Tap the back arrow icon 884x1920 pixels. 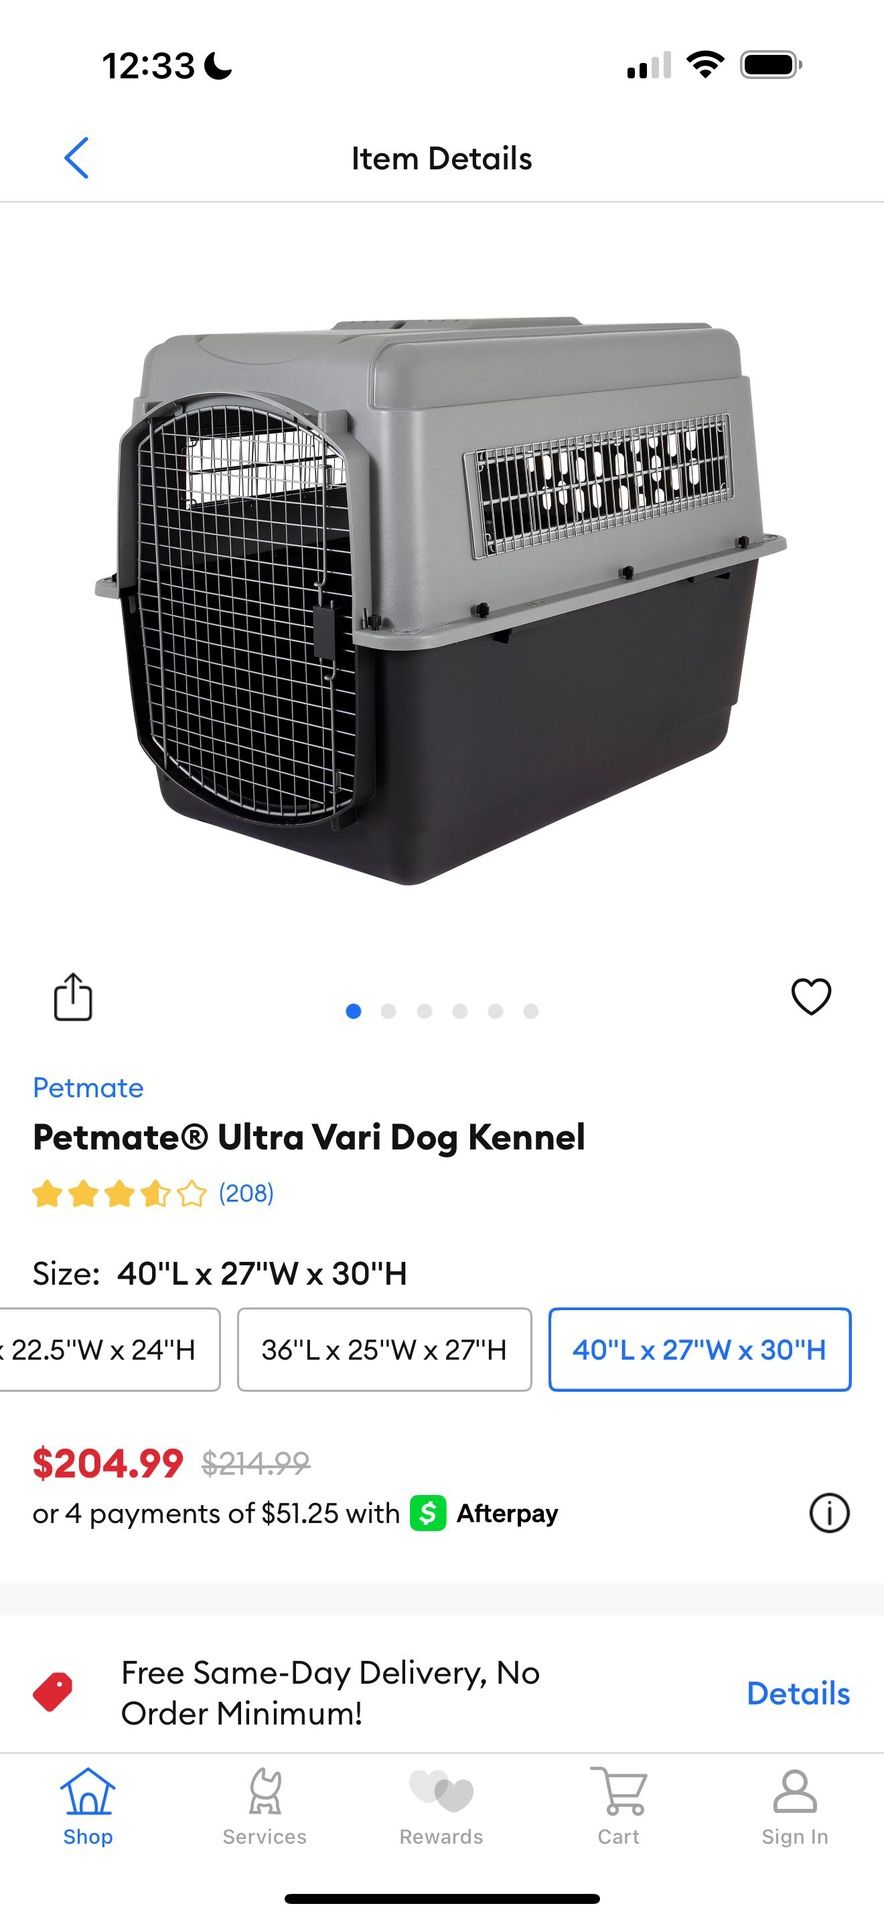coord(77,158)
